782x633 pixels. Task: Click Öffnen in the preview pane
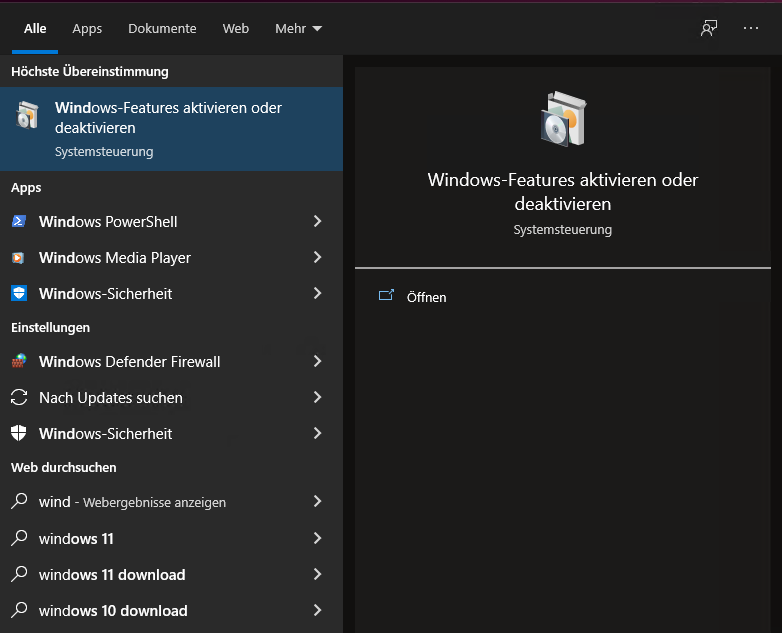[426, 297]
